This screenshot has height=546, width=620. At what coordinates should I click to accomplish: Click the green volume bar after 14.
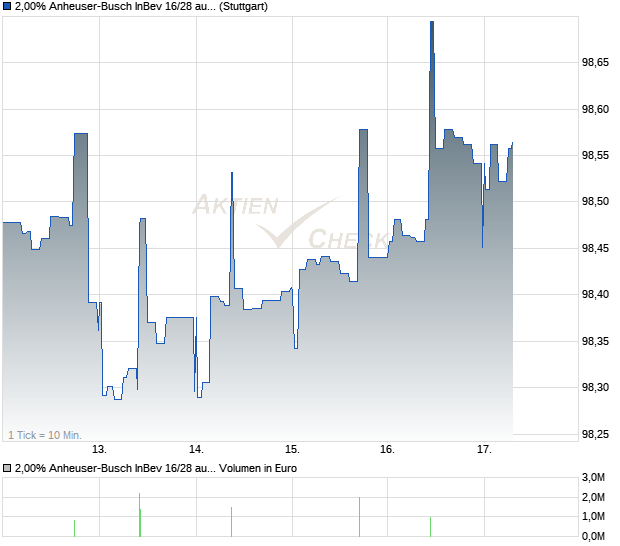pyautogui.click(x=231, y=521)
